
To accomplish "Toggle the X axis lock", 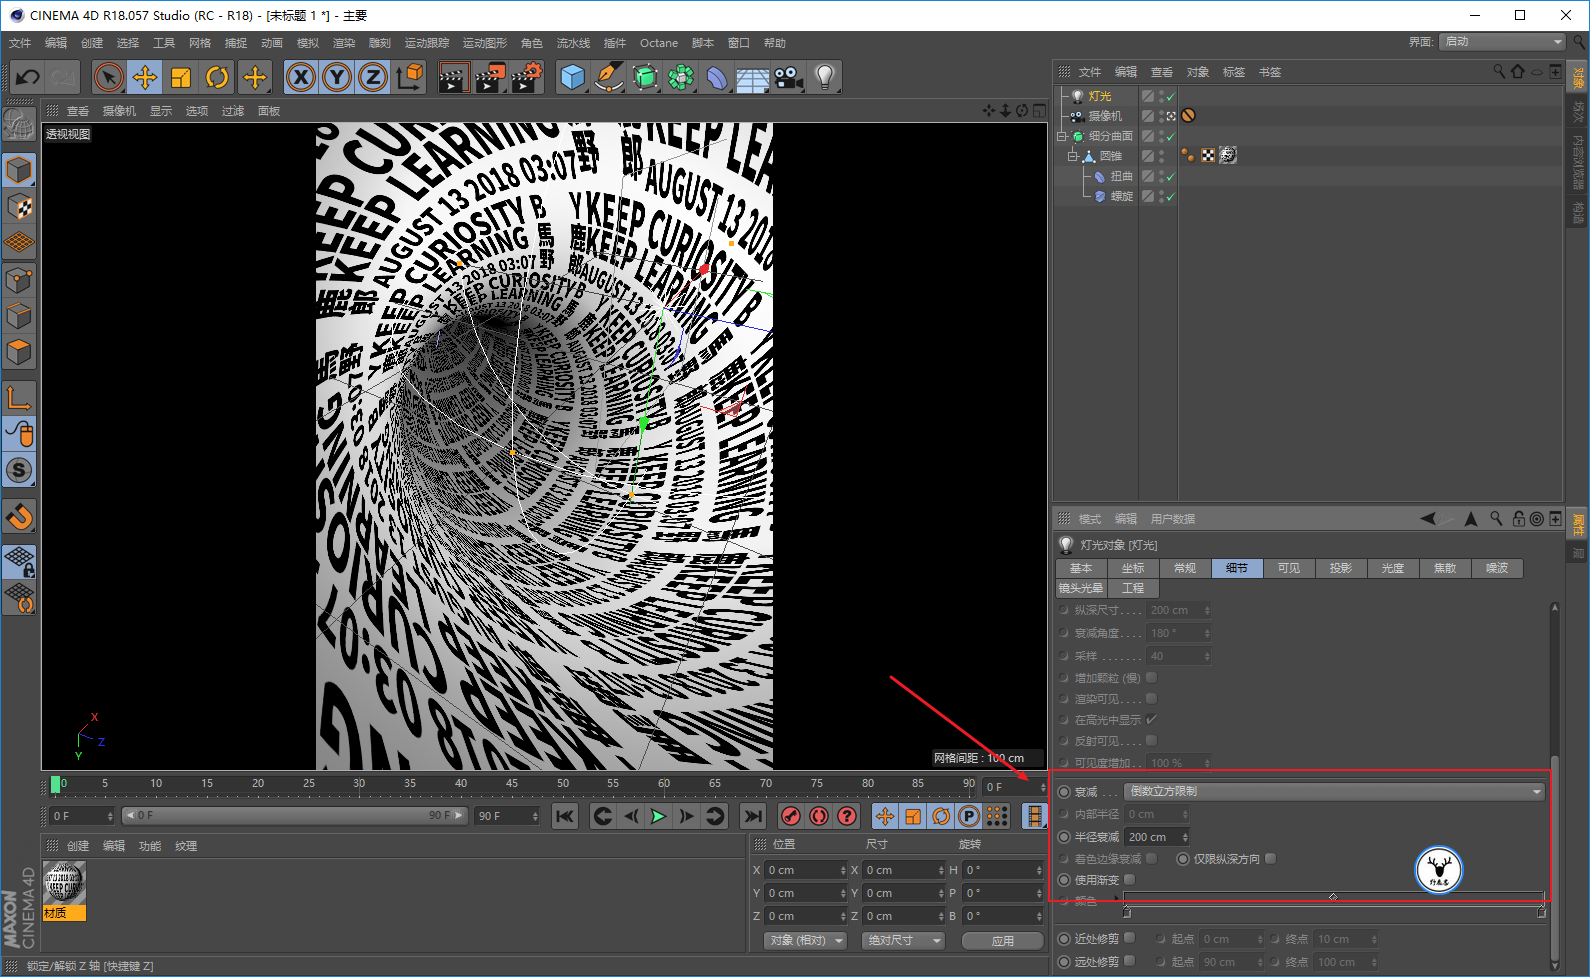I will point(301,77).
